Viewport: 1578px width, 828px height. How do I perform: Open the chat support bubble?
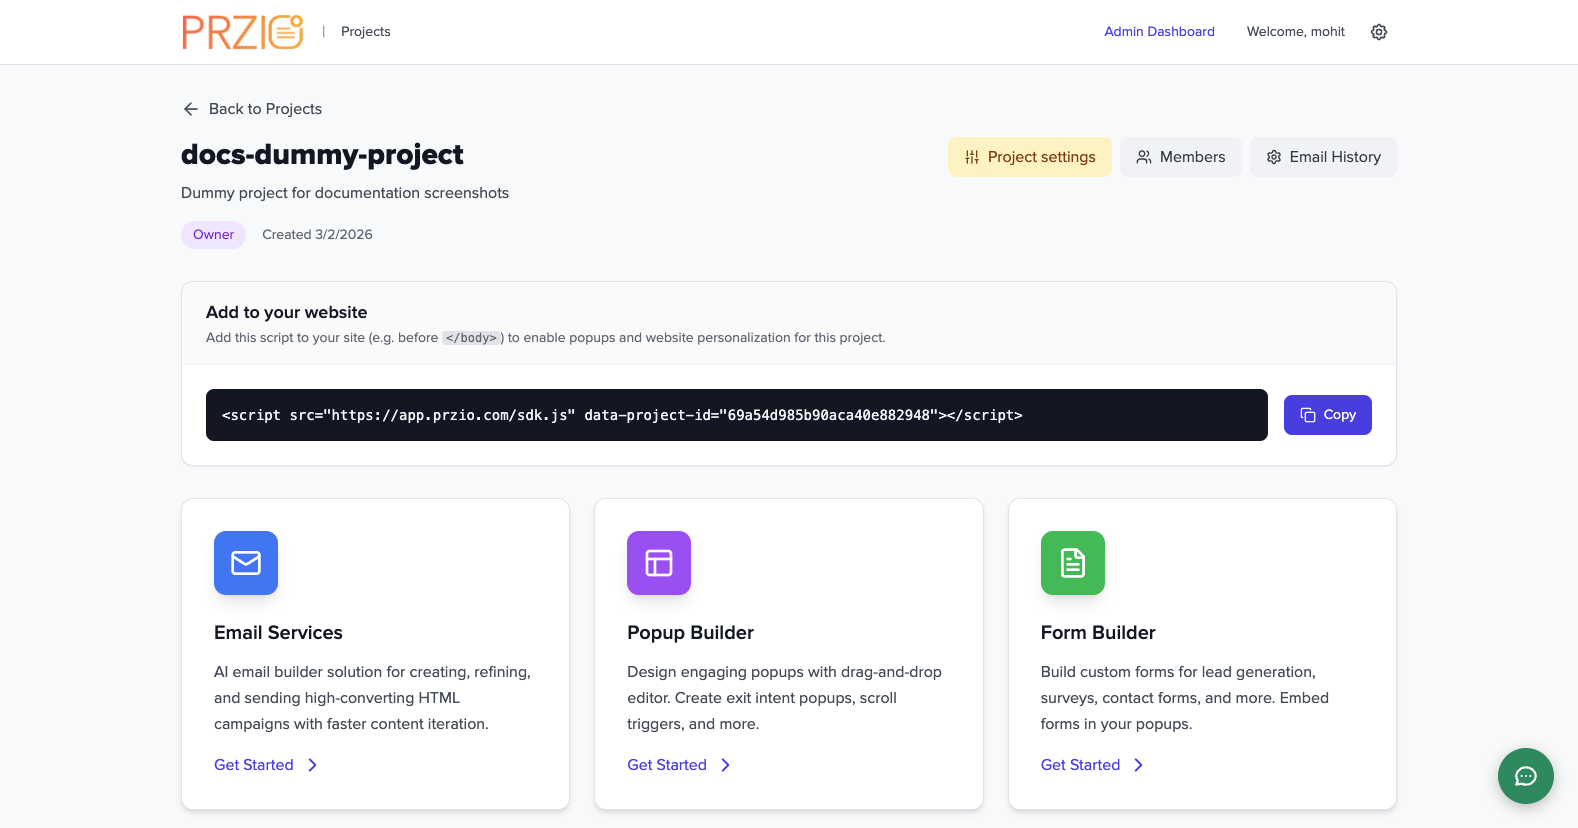(x=1526, y=776)
